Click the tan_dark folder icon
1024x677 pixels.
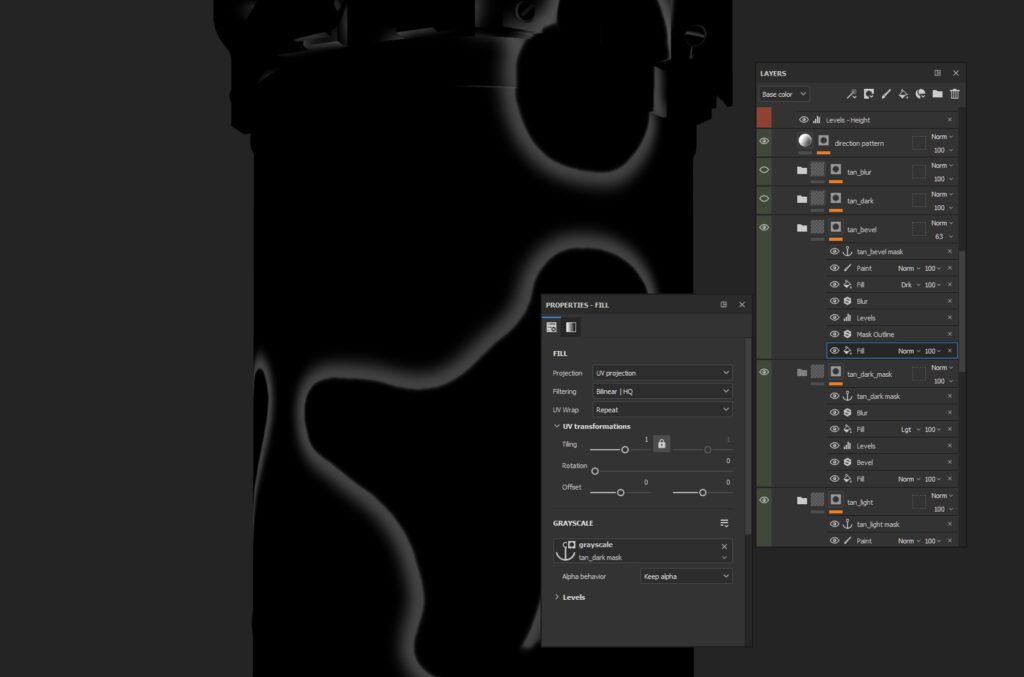click(x=801, y=199)
